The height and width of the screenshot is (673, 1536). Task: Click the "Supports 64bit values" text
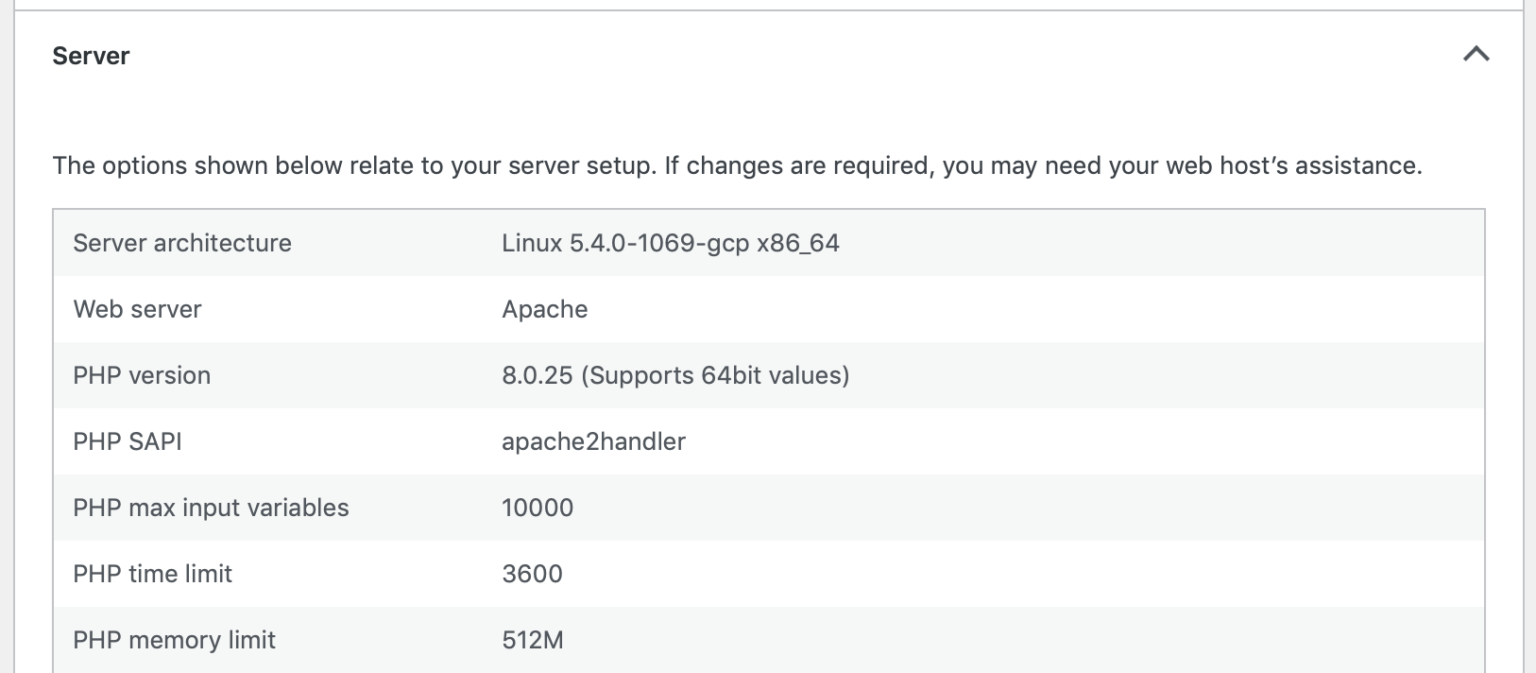[x=714, y=376]
